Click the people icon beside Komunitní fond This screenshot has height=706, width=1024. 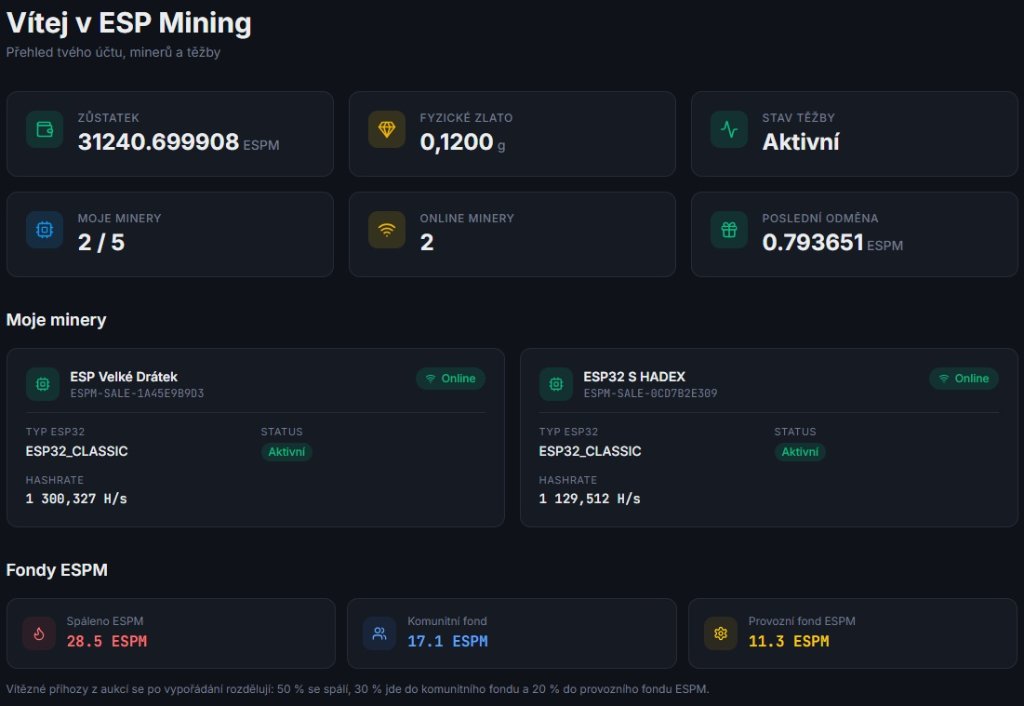[379, 634]
